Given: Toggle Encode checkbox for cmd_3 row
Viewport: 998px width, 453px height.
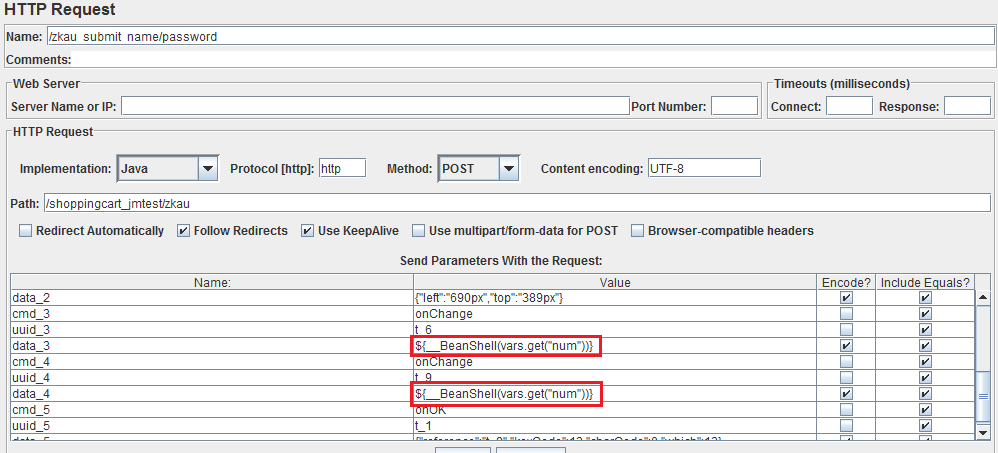Looking at the screenshot, I should (x=847, y=314).
